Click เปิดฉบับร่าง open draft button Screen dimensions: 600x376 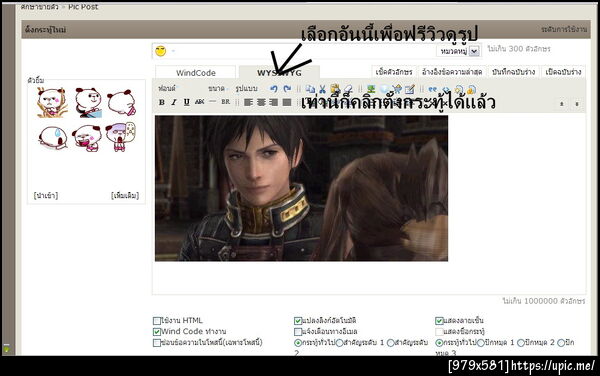click(563, 72)
